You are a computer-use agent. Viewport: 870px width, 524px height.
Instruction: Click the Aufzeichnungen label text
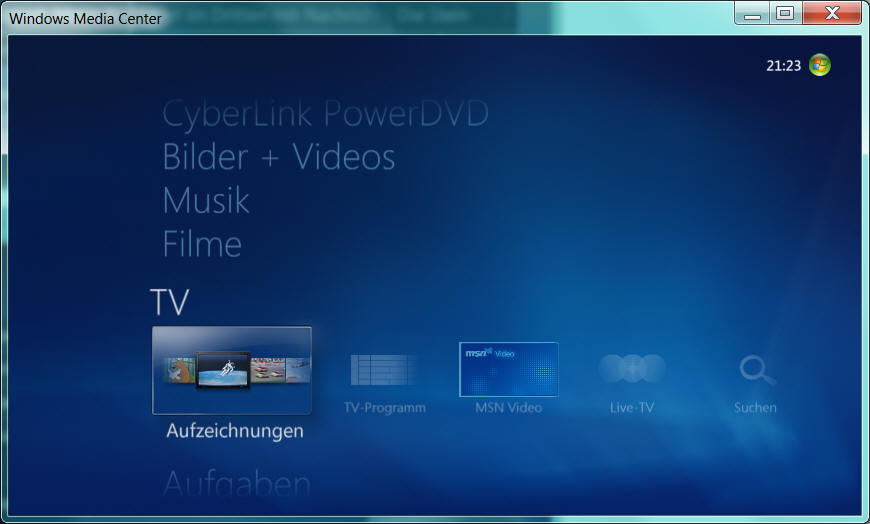click(x=235, y=431)
